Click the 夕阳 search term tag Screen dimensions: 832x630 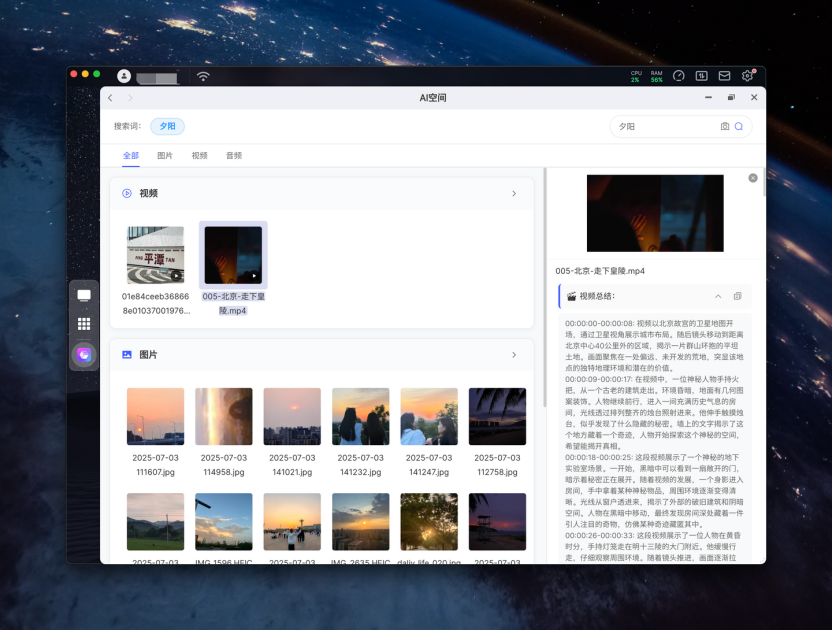[x=168, y=126]
